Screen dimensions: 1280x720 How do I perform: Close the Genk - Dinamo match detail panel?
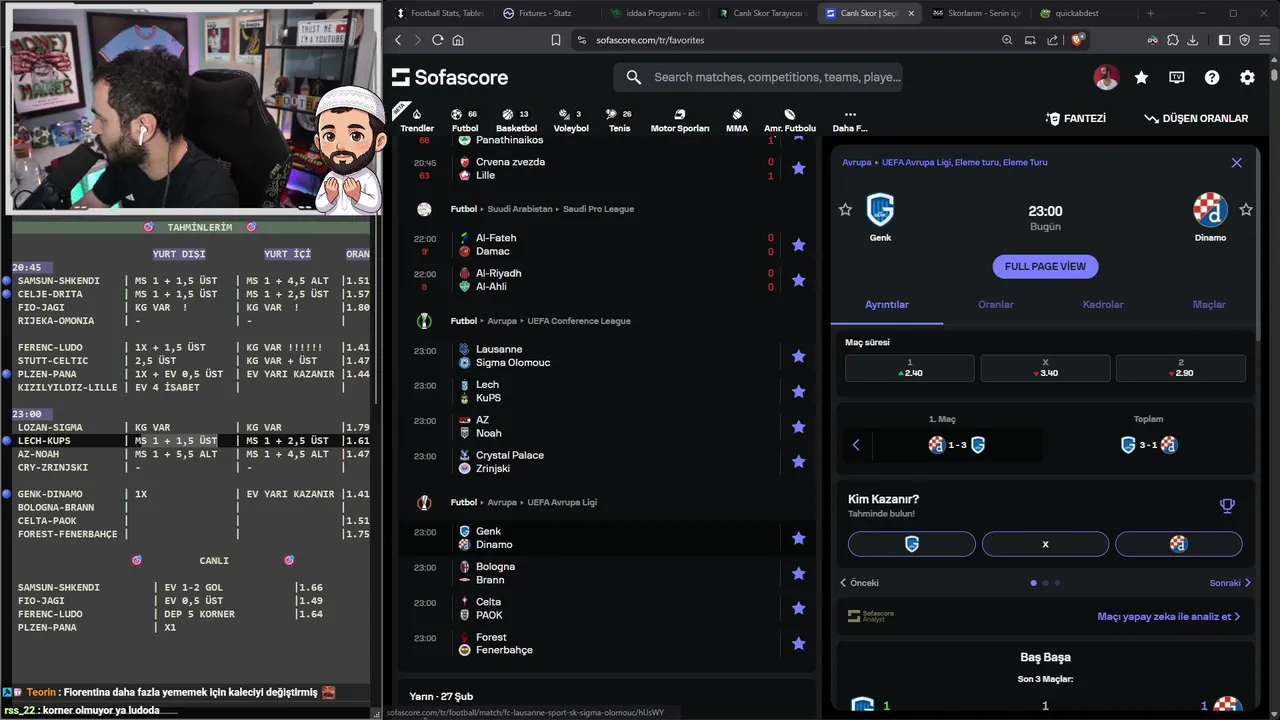(1237, 162)
